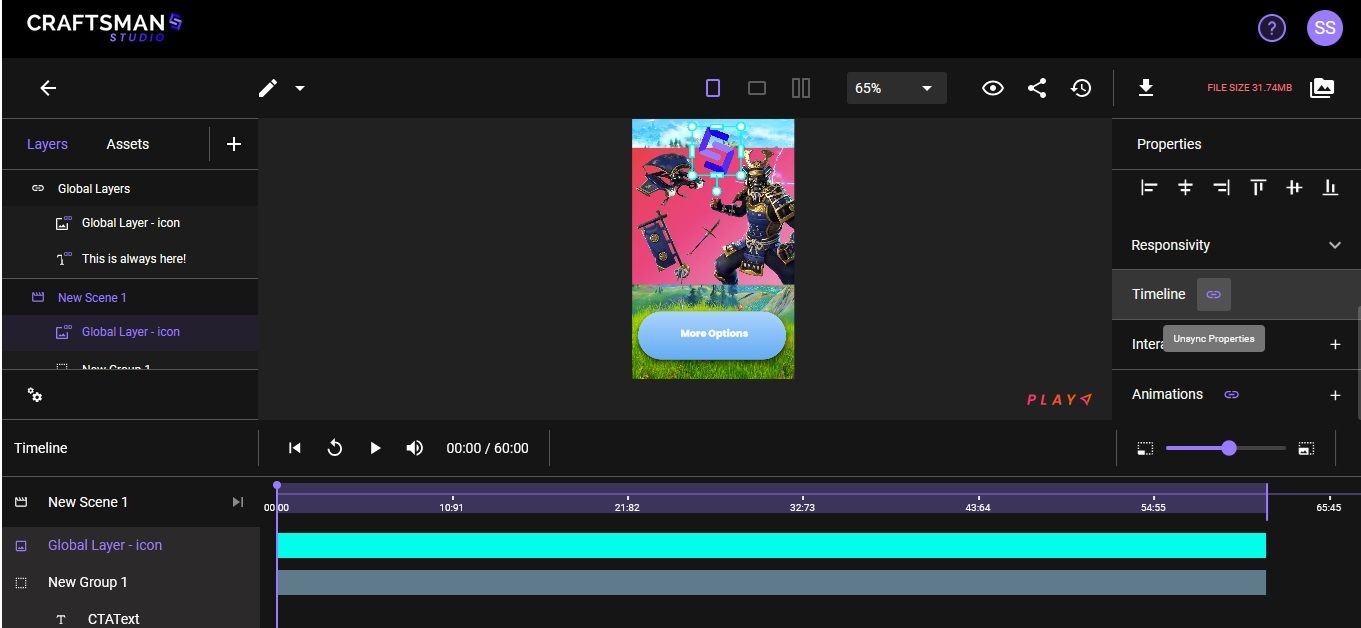Select the Global Layers group row
Screen dimensions: 1361x628
130,188
